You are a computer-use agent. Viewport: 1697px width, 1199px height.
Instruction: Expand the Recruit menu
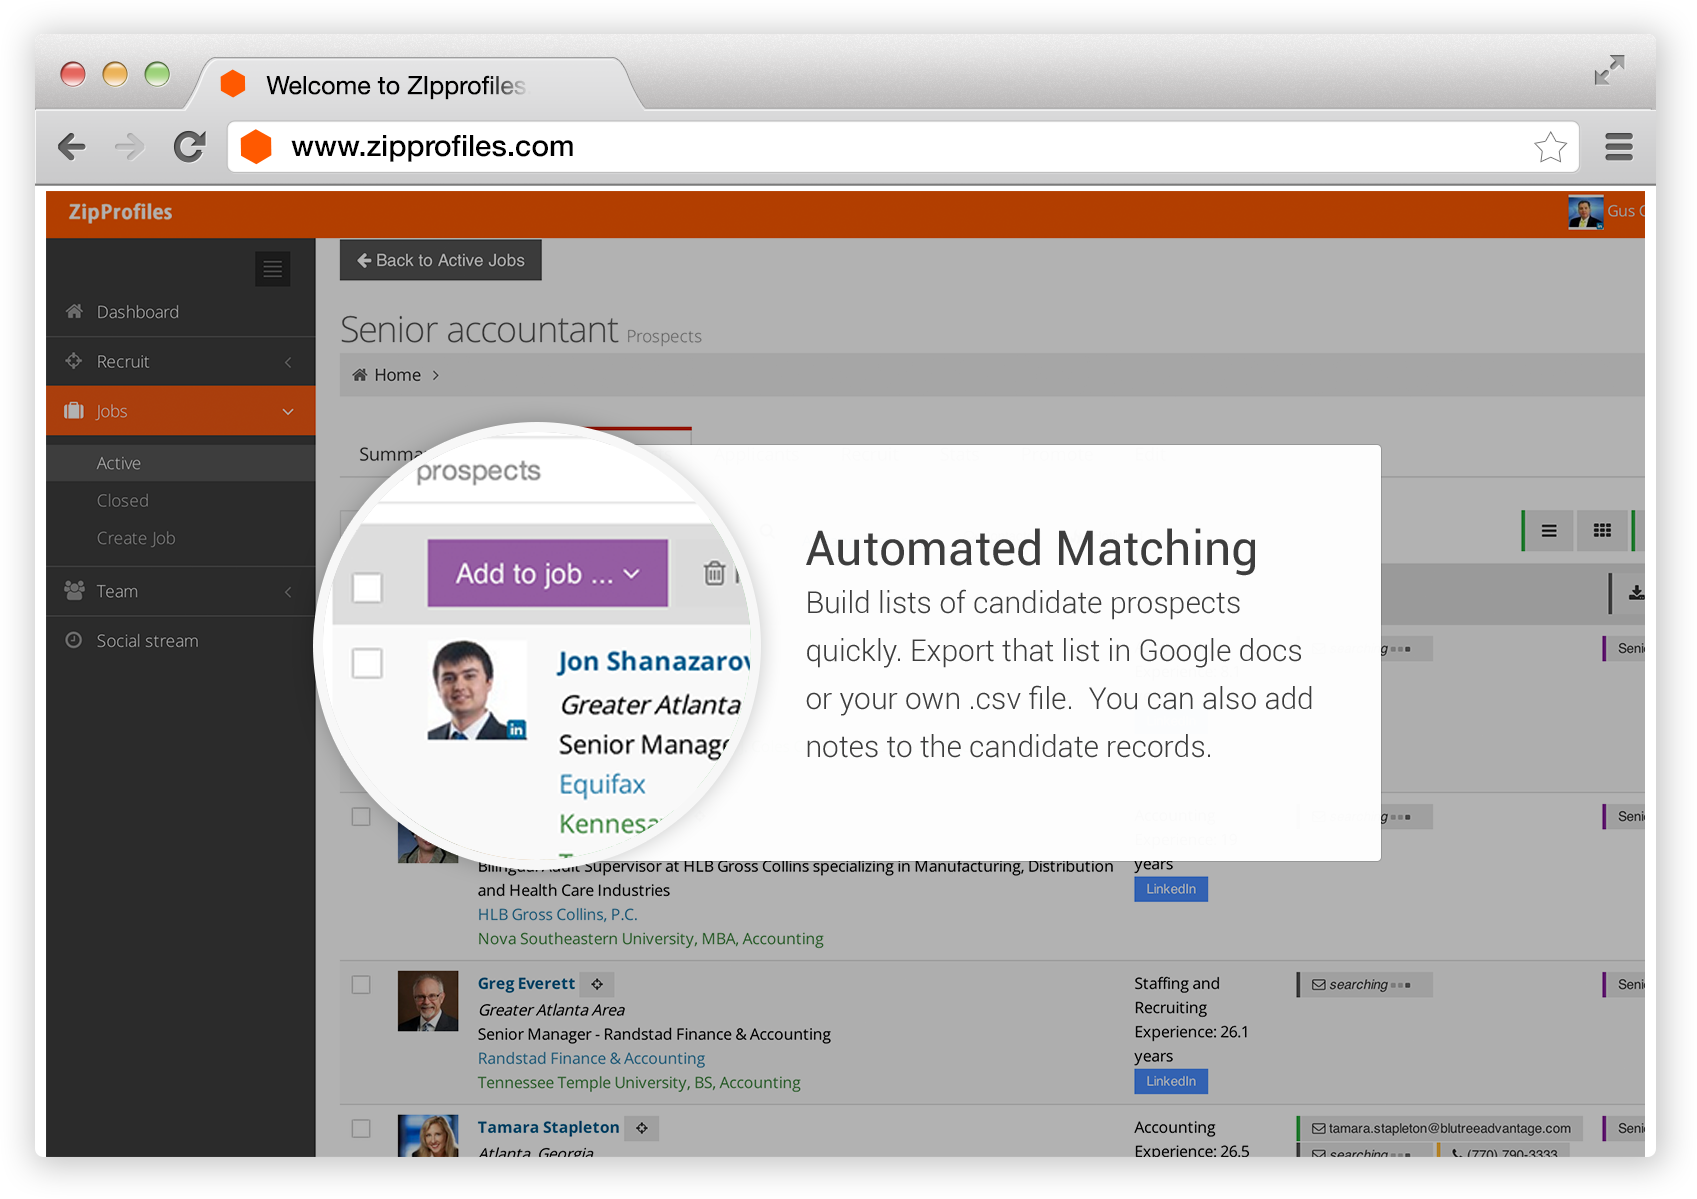pyautogui.click(x=288, y=361)
